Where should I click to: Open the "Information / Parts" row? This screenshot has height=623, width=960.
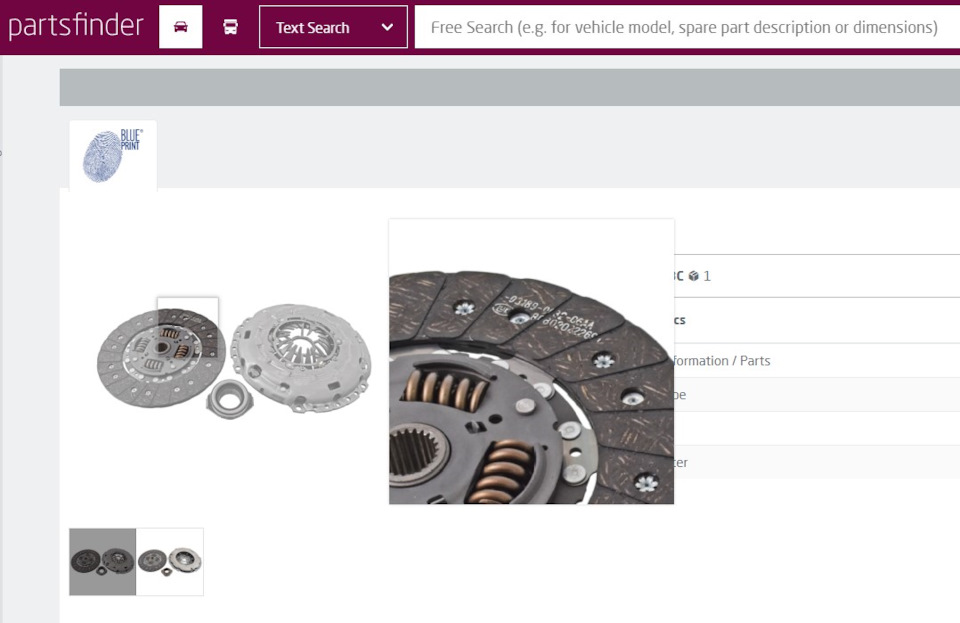pyautogui.click(x=722, y=360)
